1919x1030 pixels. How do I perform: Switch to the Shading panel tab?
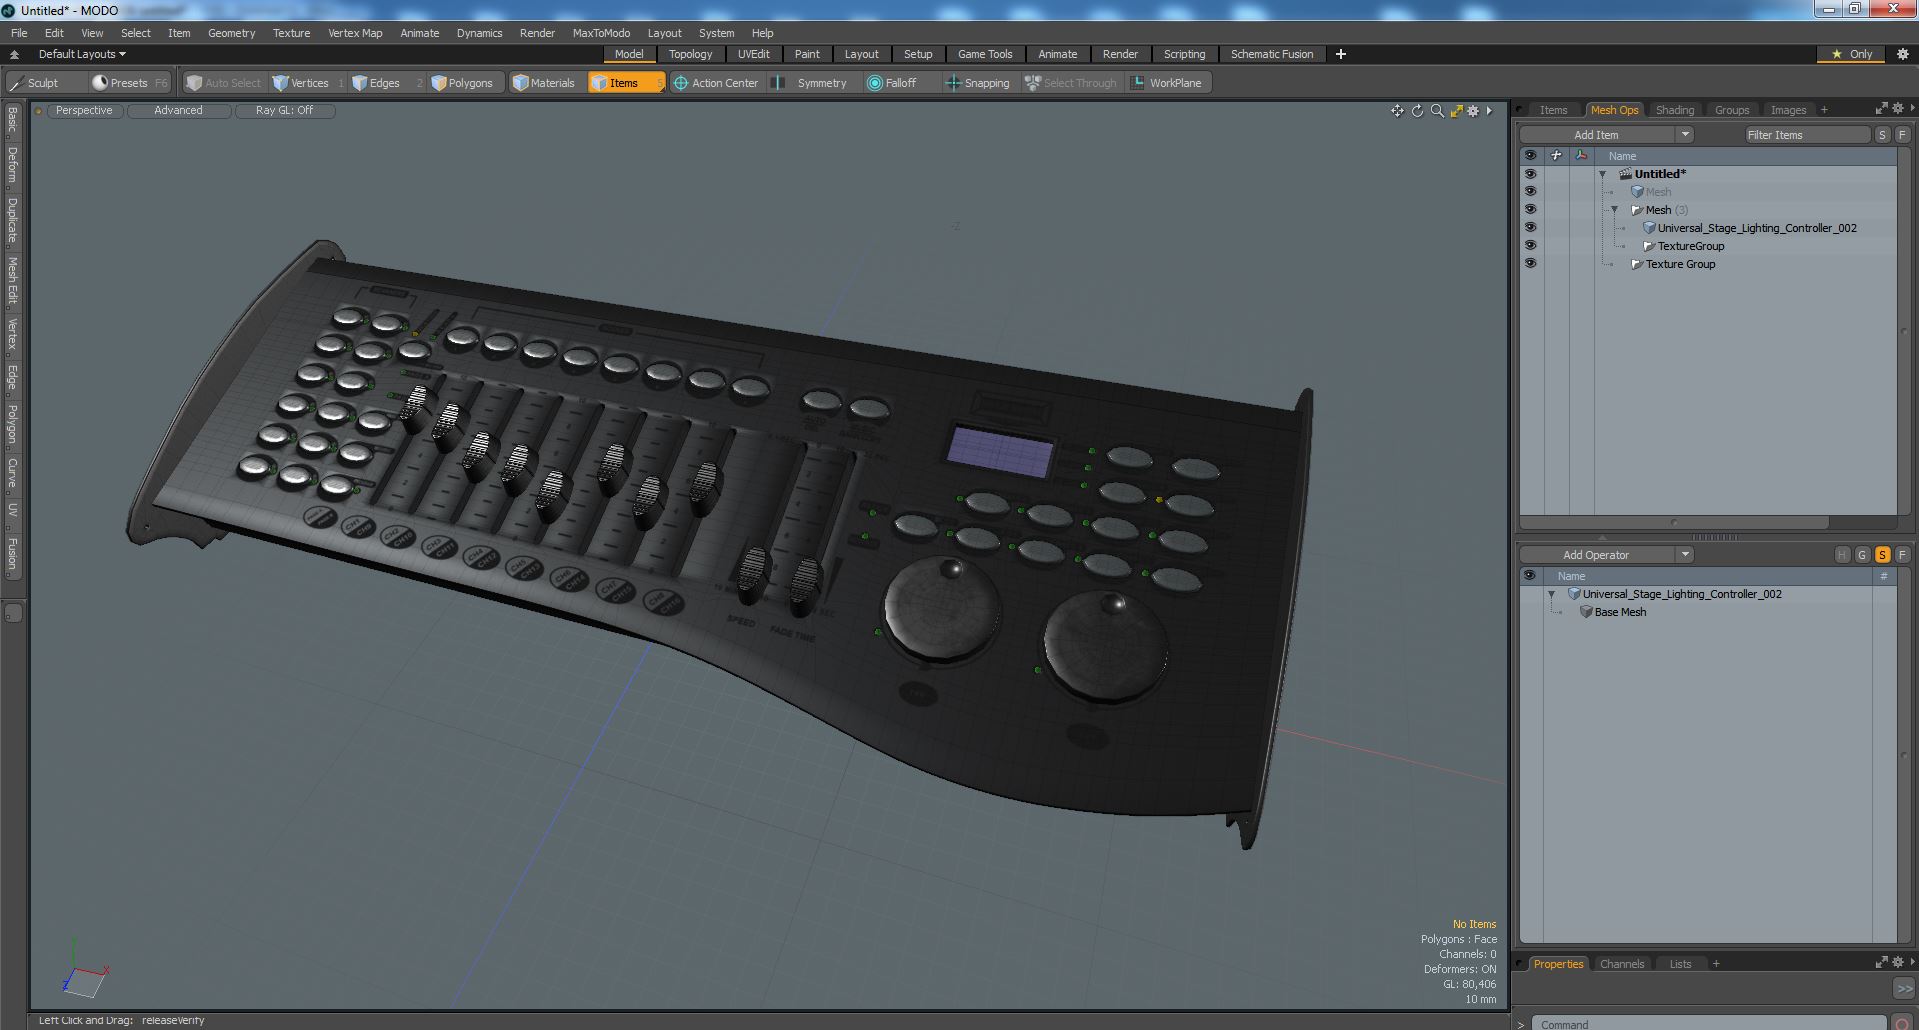[1674, 110]
